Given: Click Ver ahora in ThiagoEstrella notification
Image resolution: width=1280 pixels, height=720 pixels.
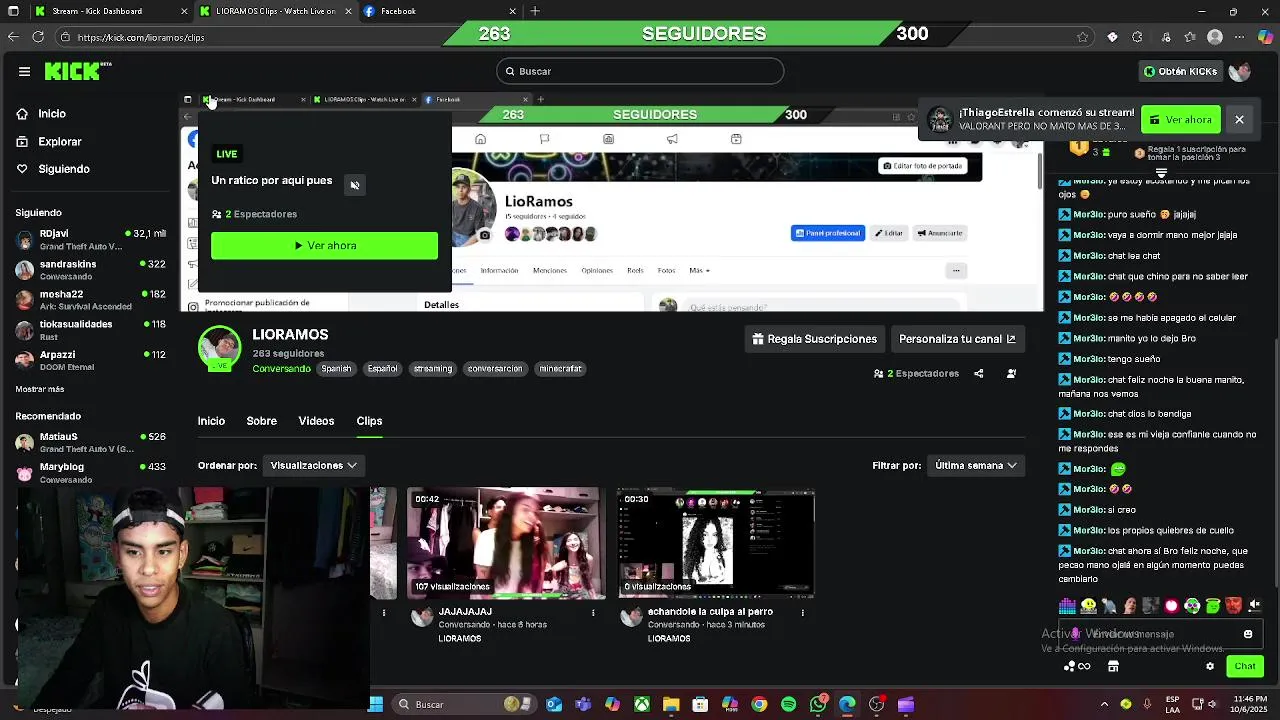Looking at the screenshot, I should [1181, 119].
